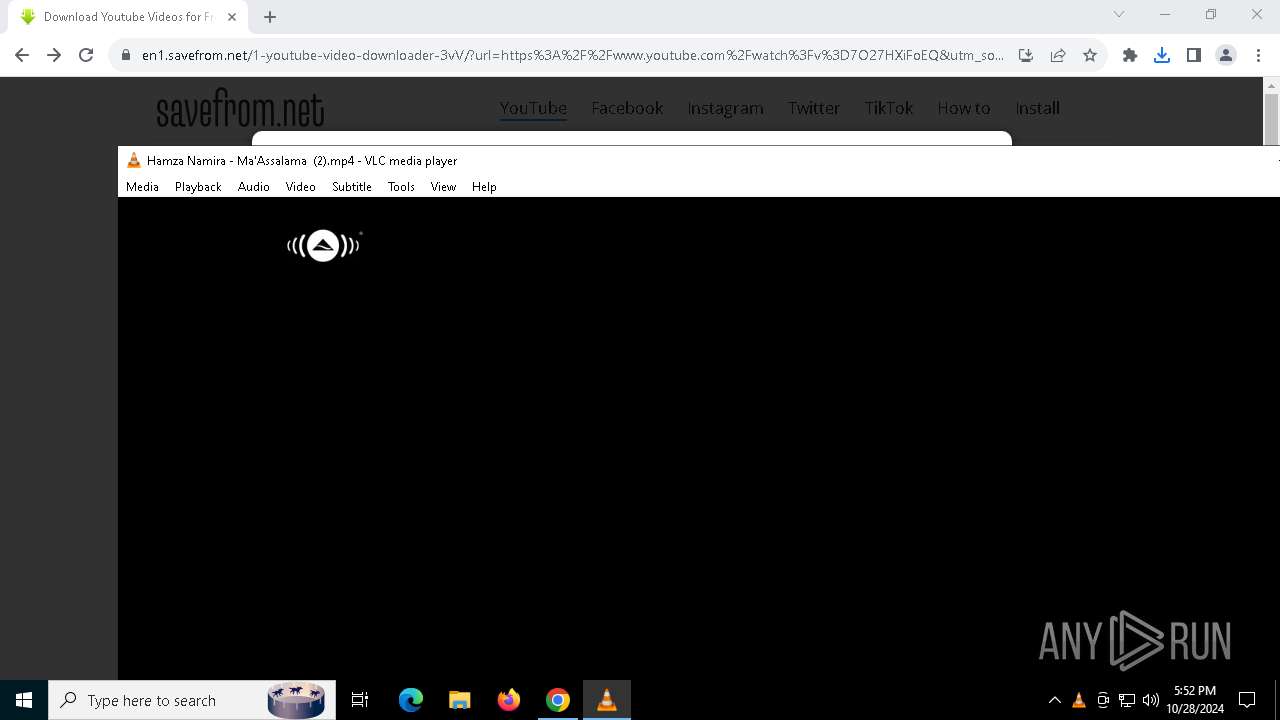The image size is (1280, 720).
Task: Open VLC Subtitle menu
Action: pyautogui.click(x=352, y=187)
